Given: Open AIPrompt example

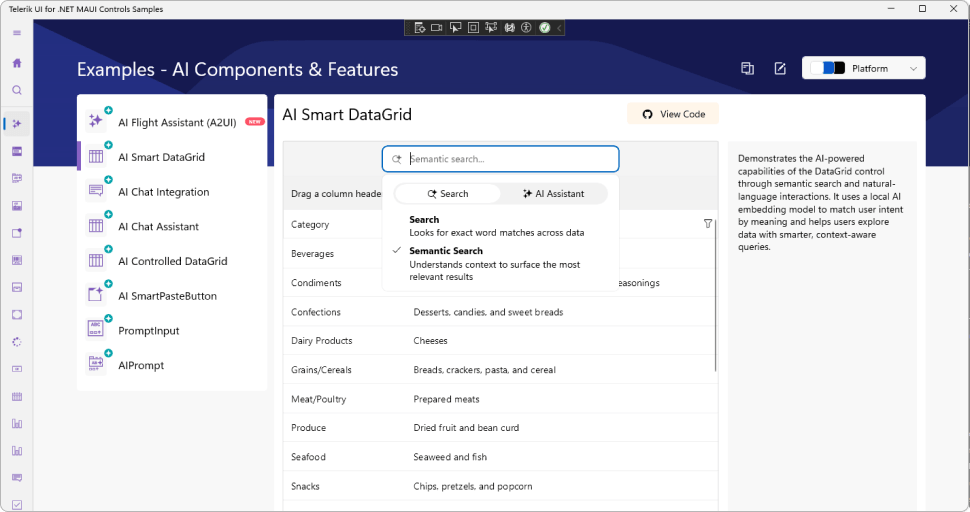Looking at the screenshot, I should pos(172,365).
